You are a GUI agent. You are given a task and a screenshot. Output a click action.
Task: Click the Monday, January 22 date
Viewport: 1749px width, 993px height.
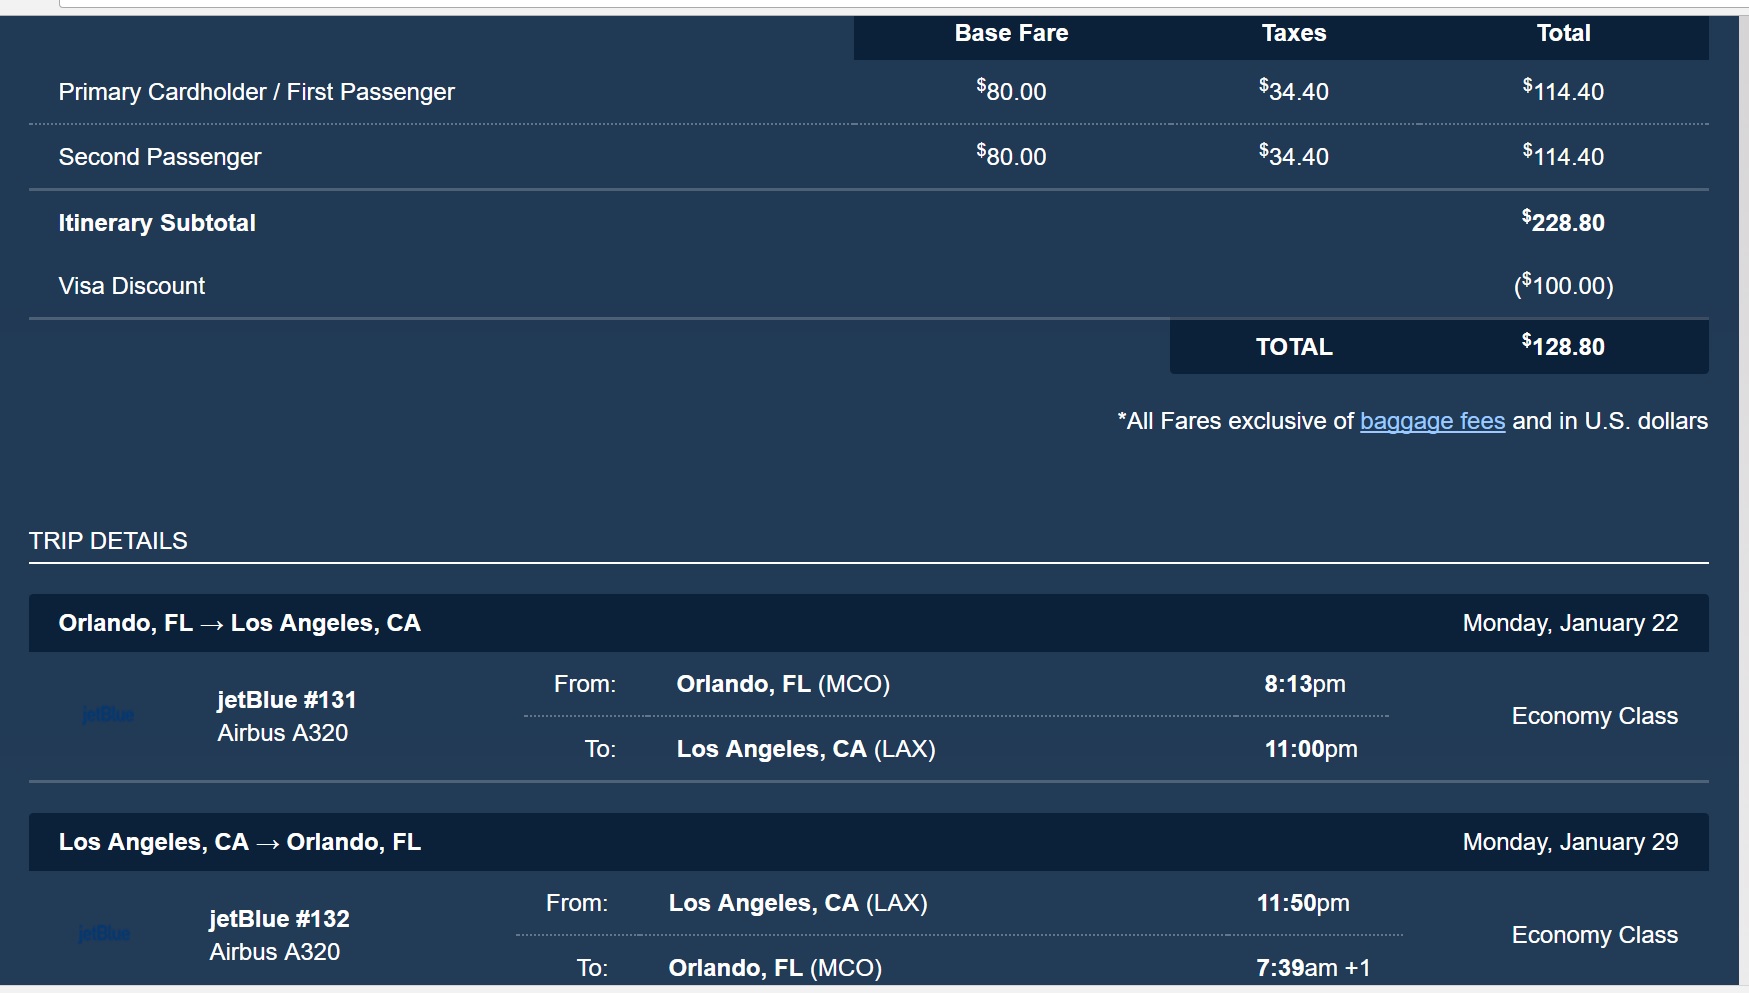[1570, 623]
